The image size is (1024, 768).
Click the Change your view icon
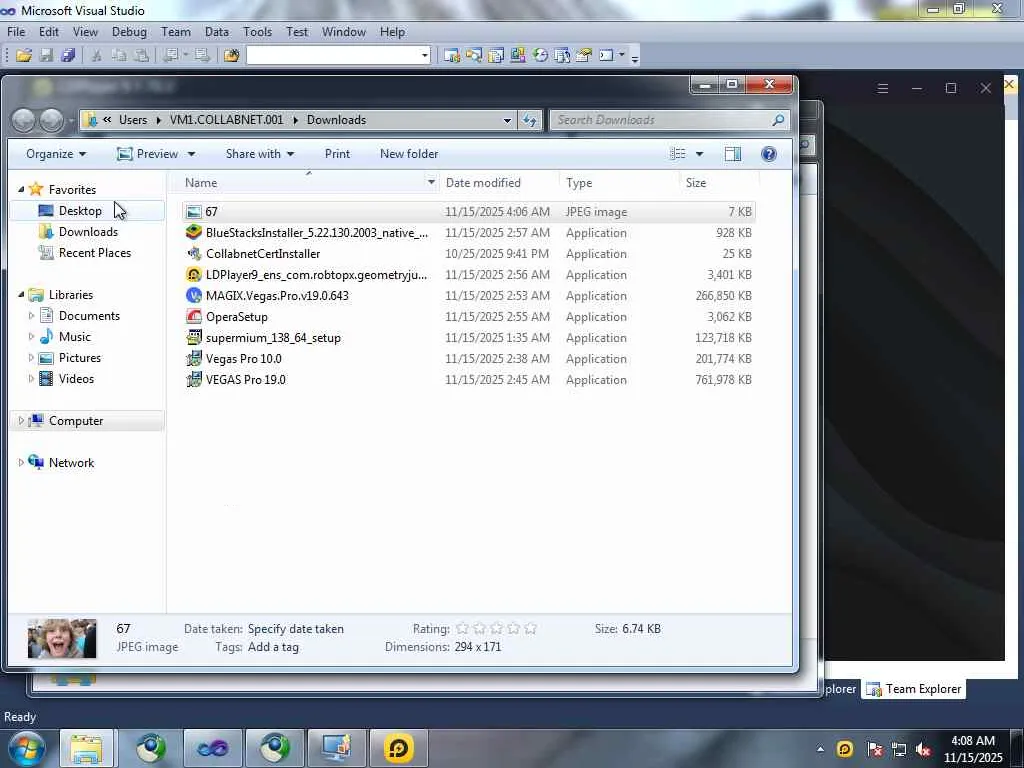point(678,154)
